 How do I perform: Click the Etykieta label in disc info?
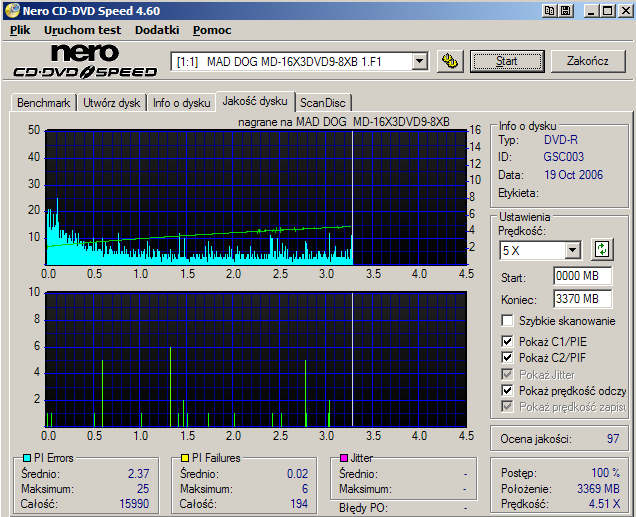coord(518,193)
